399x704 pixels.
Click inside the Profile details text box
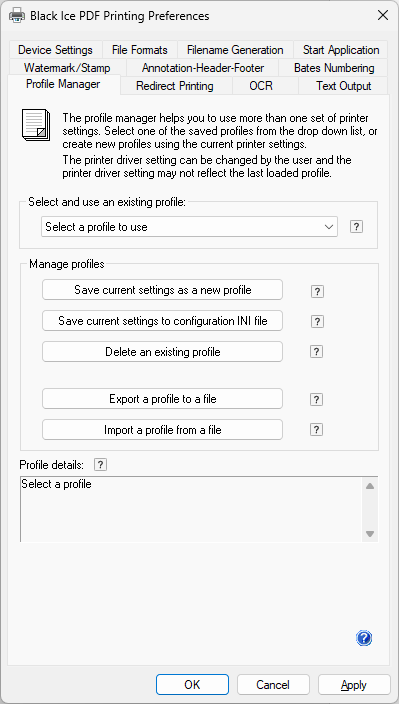192,509
